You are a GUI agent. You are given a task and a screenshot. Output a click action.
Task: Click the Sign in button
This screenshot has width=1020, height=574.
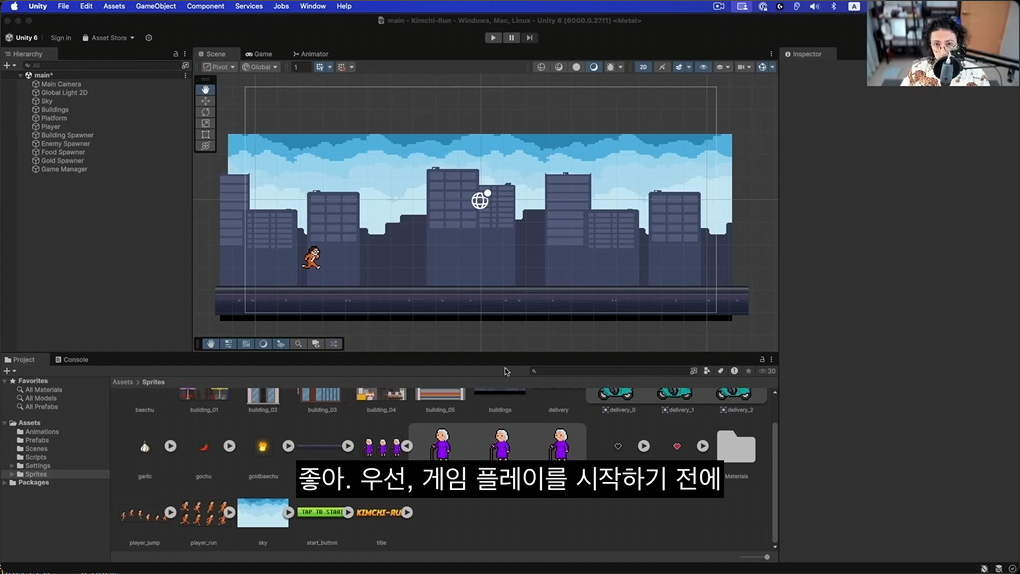coord(61,38)
